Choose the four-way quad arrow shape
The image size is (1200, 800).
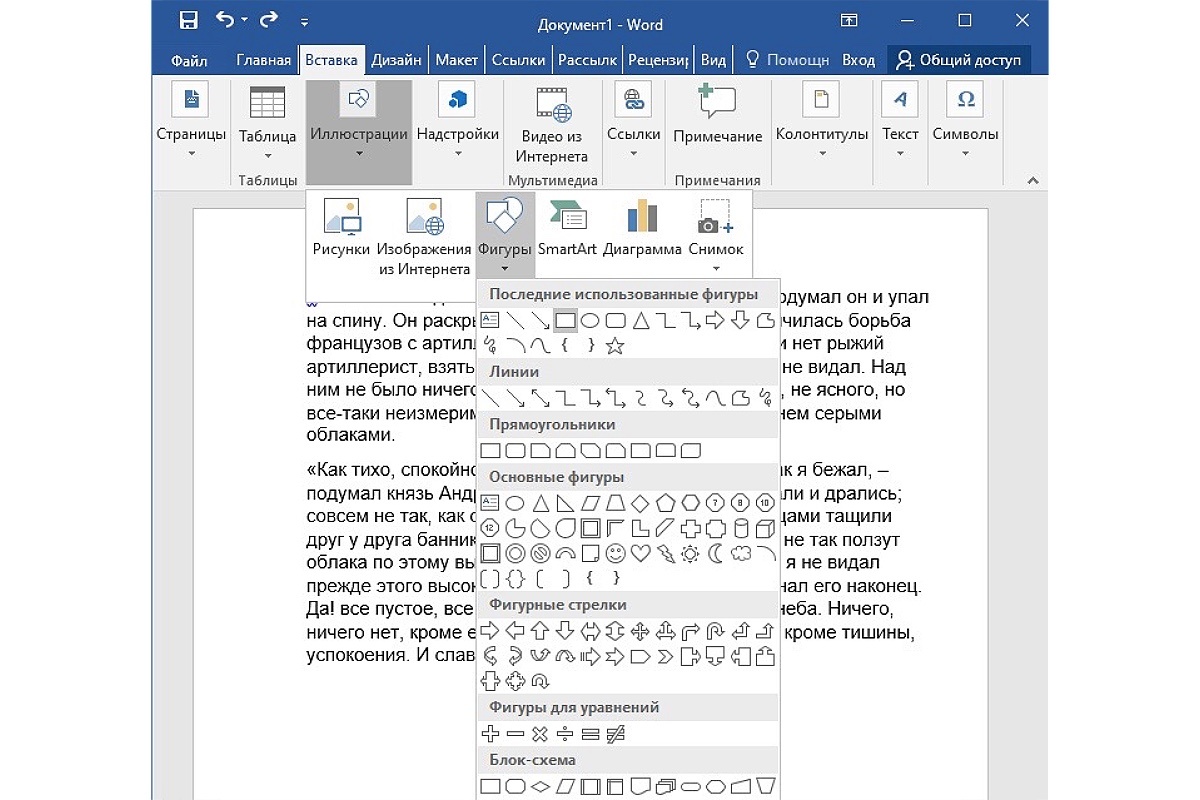coord(640,631)
